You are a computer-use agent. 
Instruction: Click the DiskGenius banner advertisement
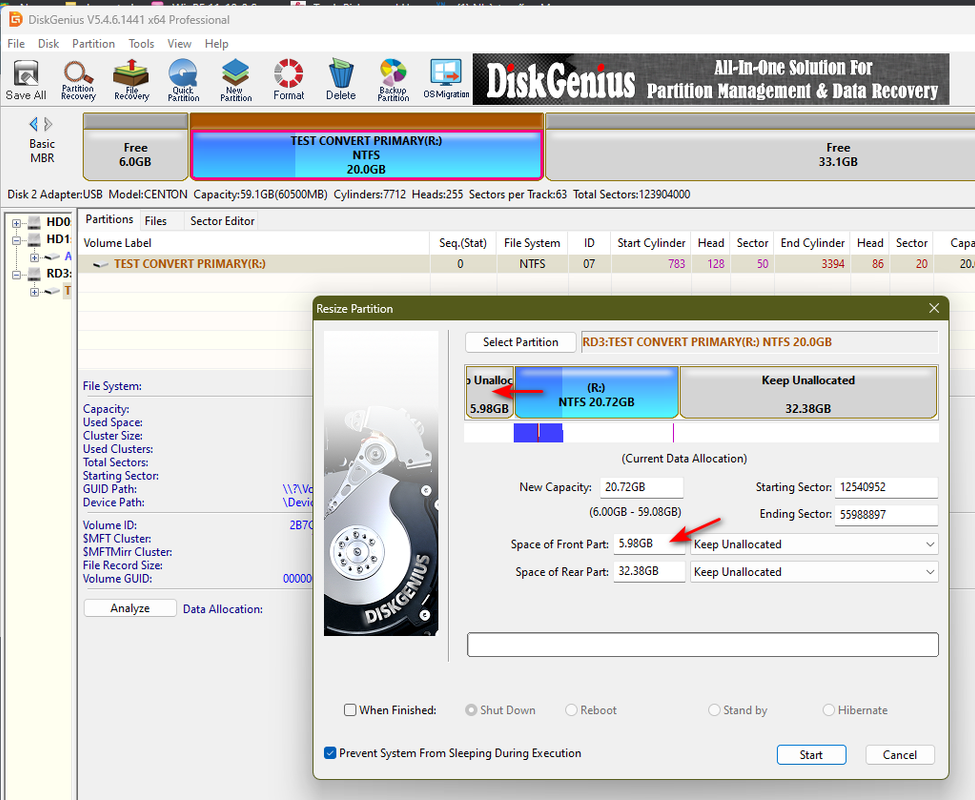click(x=711, y=79)
